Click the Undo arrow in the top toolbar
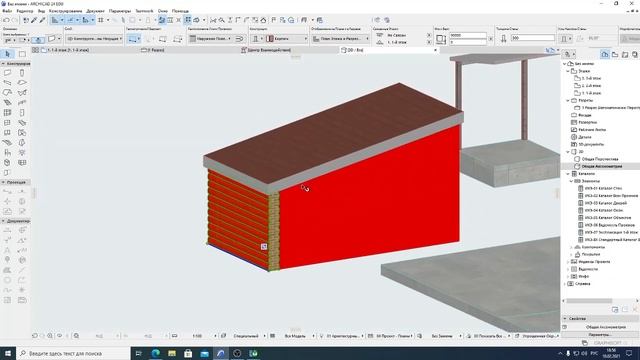The width and height of the screenshot is (640, 360). pyautogui.click(x=6, y=20)
